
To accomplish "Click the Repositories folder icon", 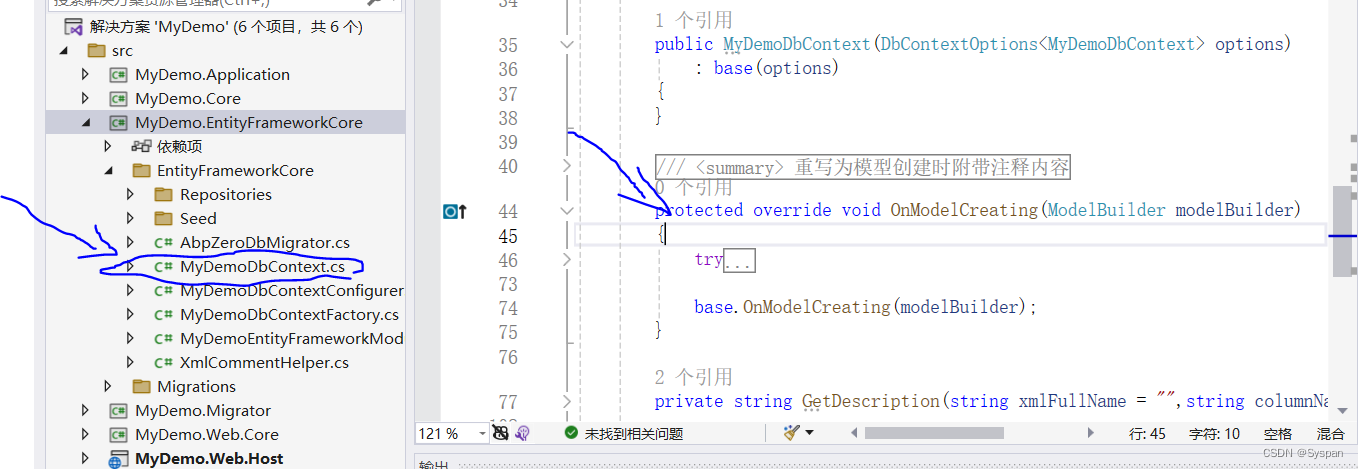I will point(164,194).
